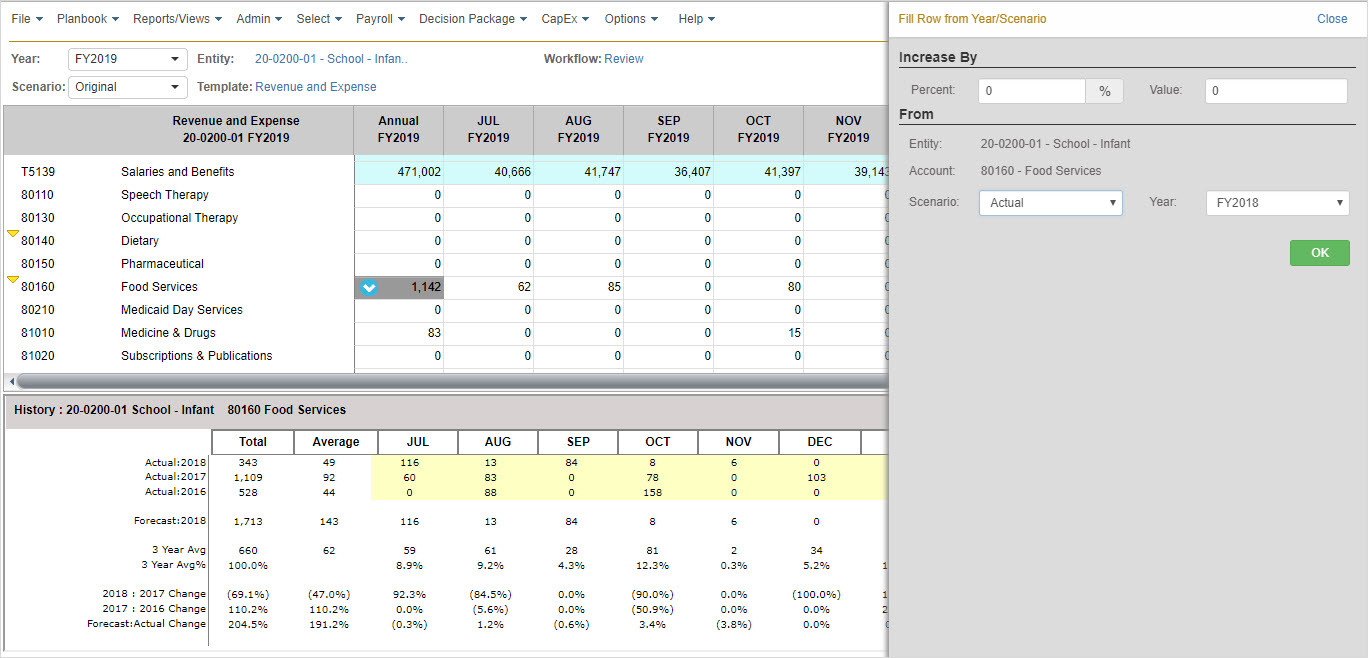Click blue chevron icon in Food Services row

(x=369, y=287)
